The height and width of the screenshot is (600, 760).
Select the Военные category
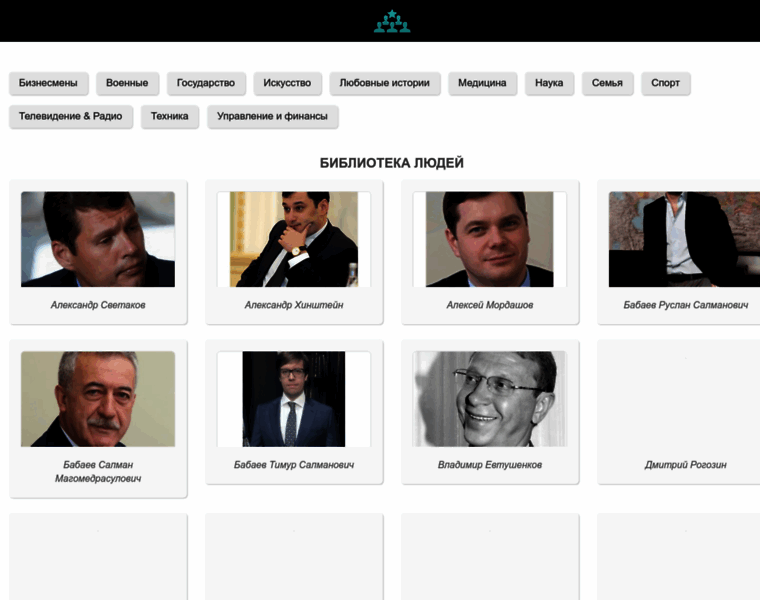tap(127, 83)
